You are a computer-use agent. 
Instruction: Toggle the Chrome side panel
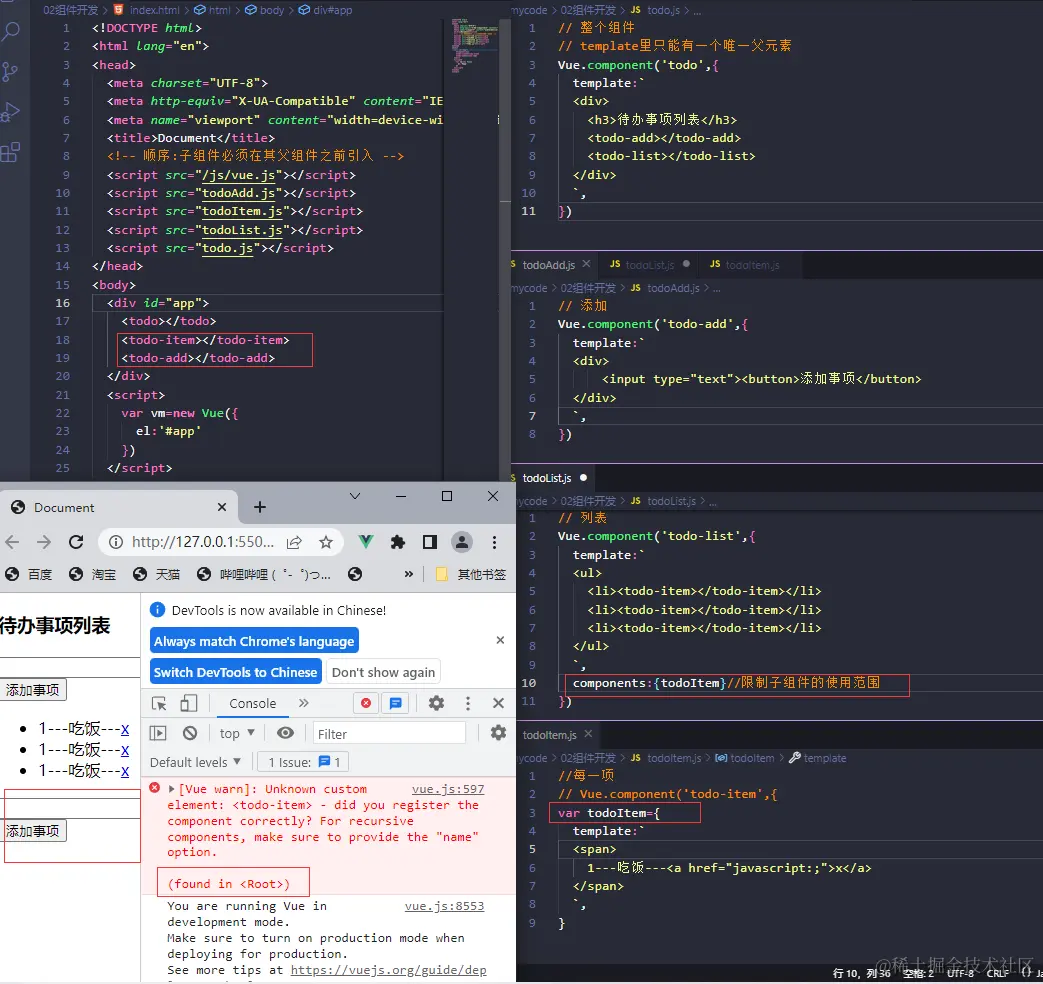430,542
